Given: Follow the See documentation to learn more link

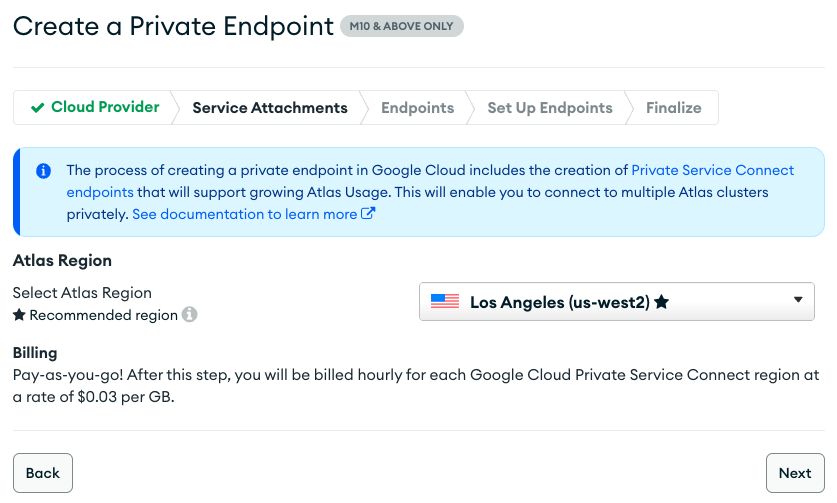Looking at the screenshot, I should click(x=244, y=214).
